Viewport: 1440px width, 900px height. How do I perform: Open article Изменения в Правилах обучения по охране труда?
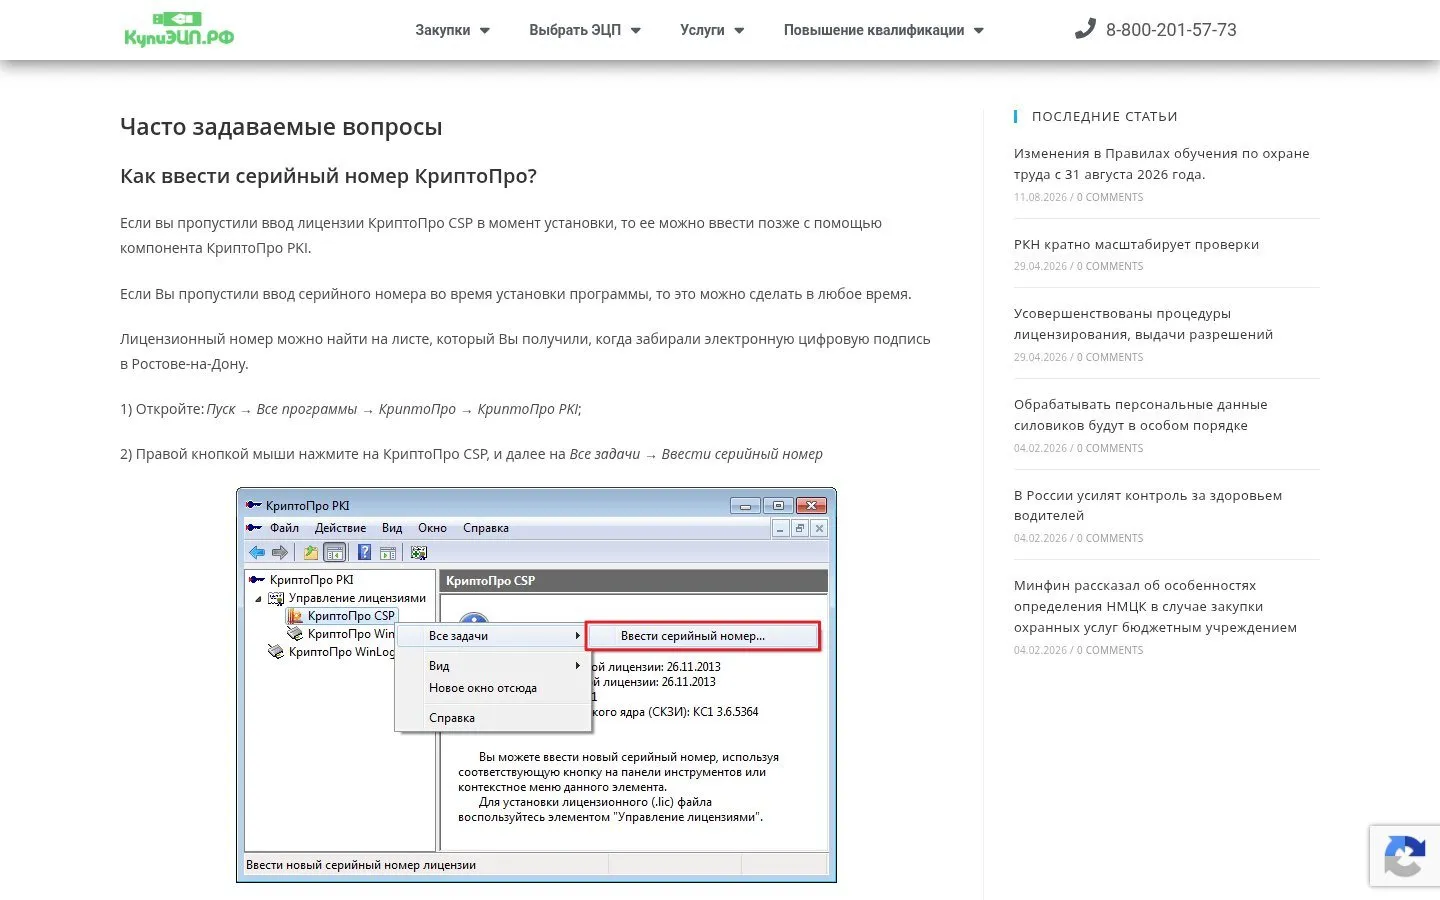click(1161, 164)
